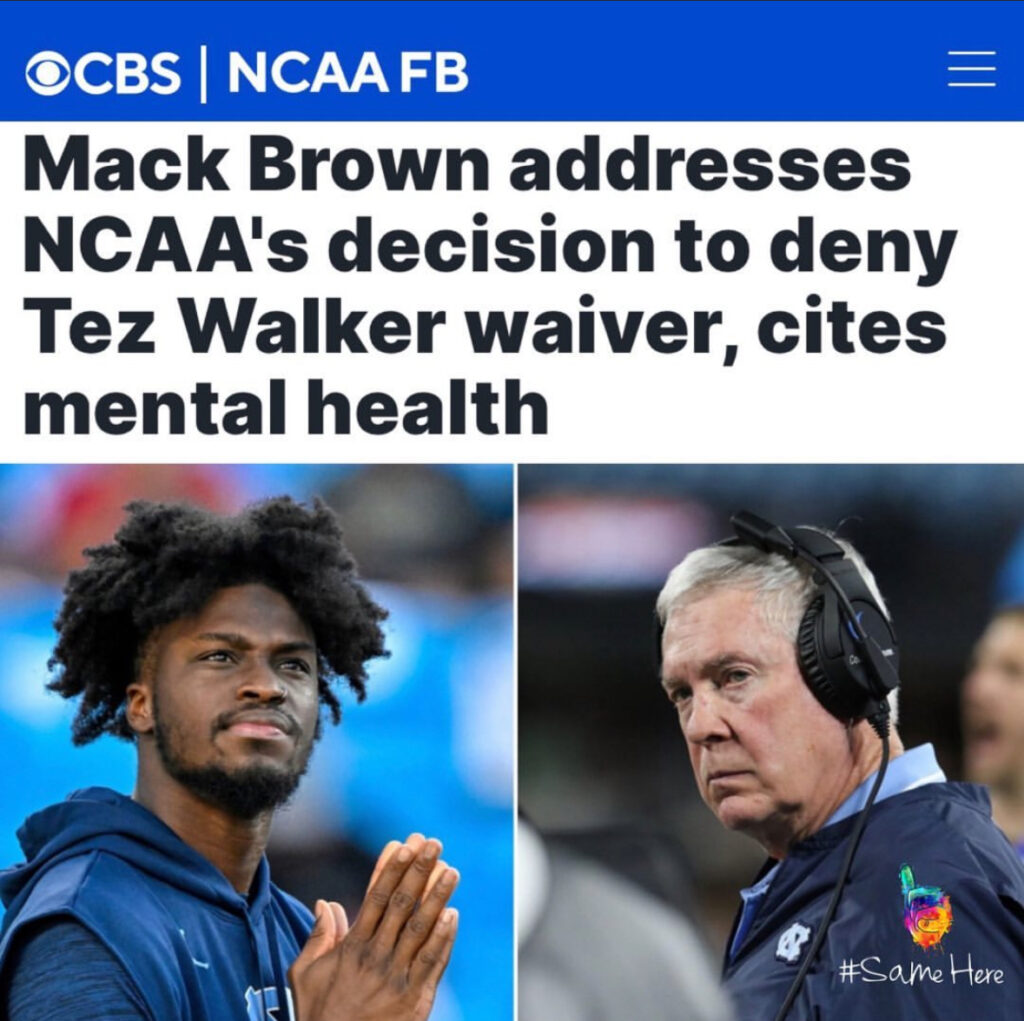Viewport: 1024px width, 1021px height.
Task: Click "NCAA's decision to deny" headline line
Action: (490, 245)
